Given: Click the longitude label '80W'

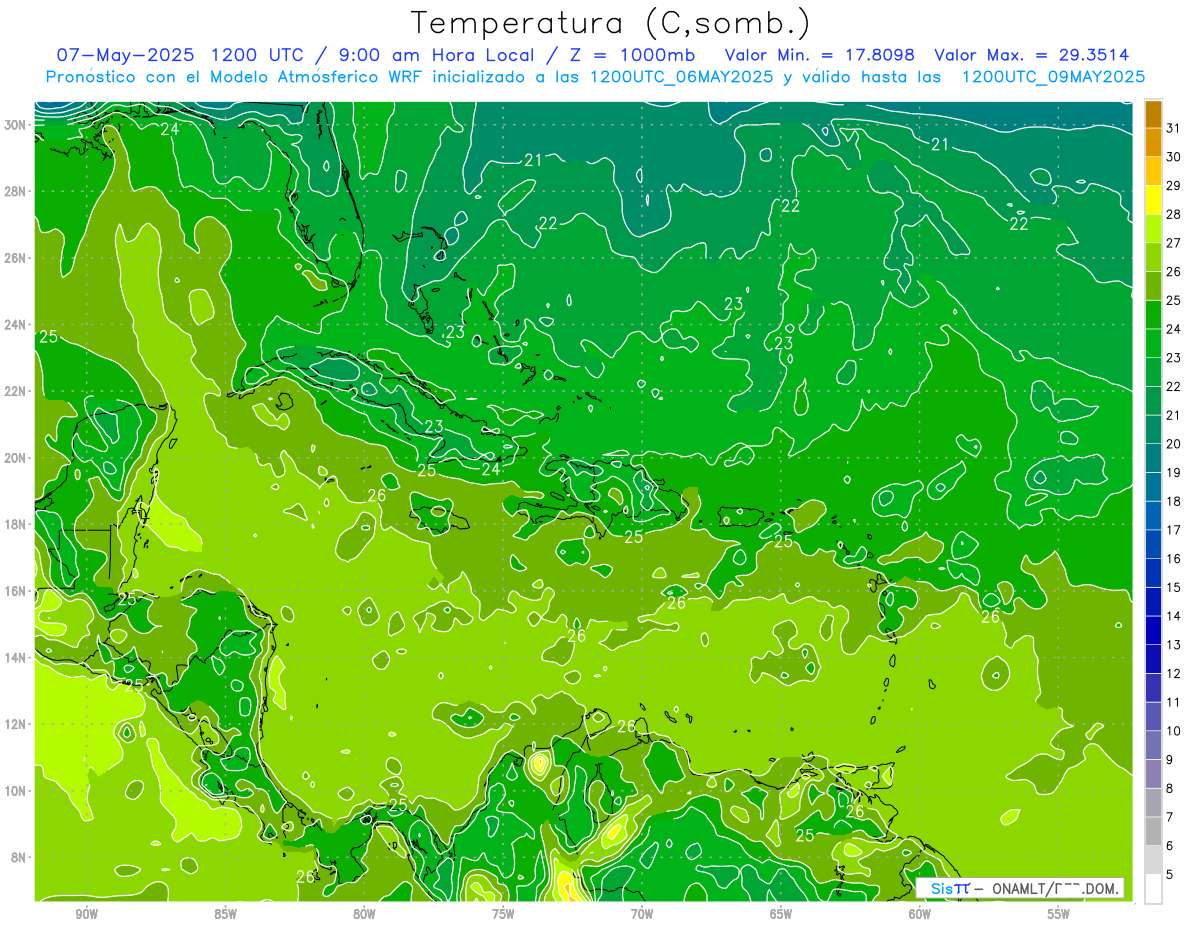Looking at the screenshot, I should click(364, 913).
